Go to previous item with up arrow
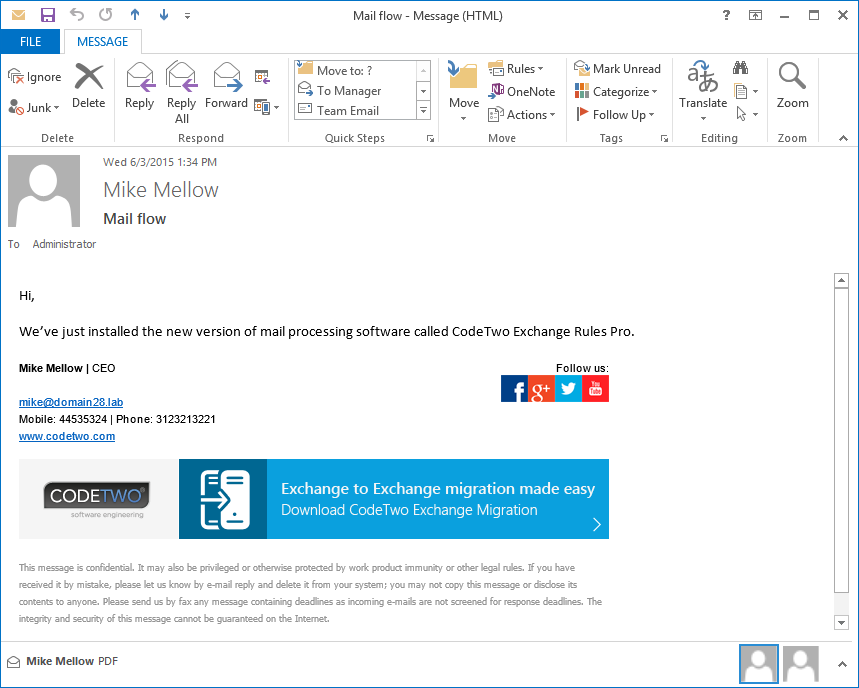This screenshot has width=859, height=688. [135, 15]
